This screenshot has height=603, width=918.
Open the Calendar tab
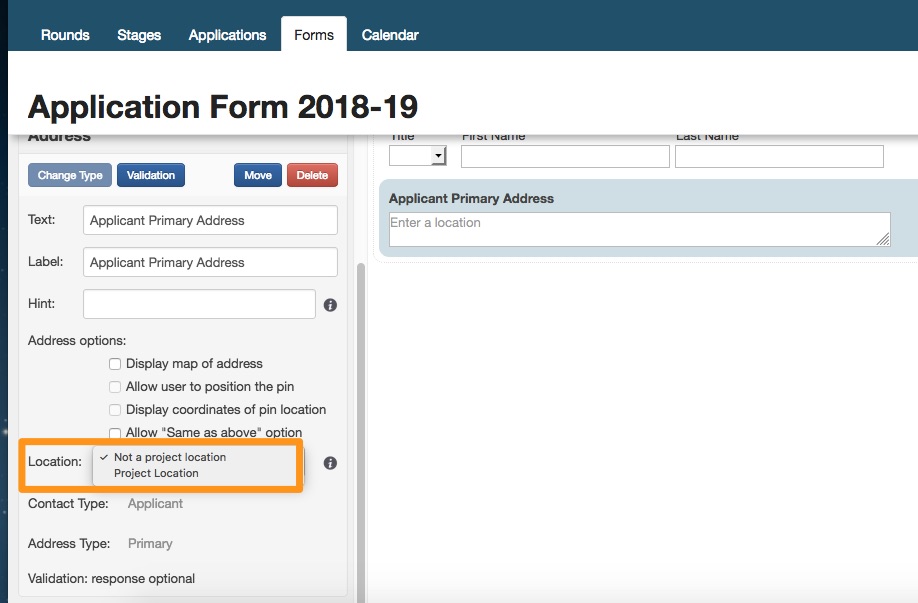coord(390,35)
